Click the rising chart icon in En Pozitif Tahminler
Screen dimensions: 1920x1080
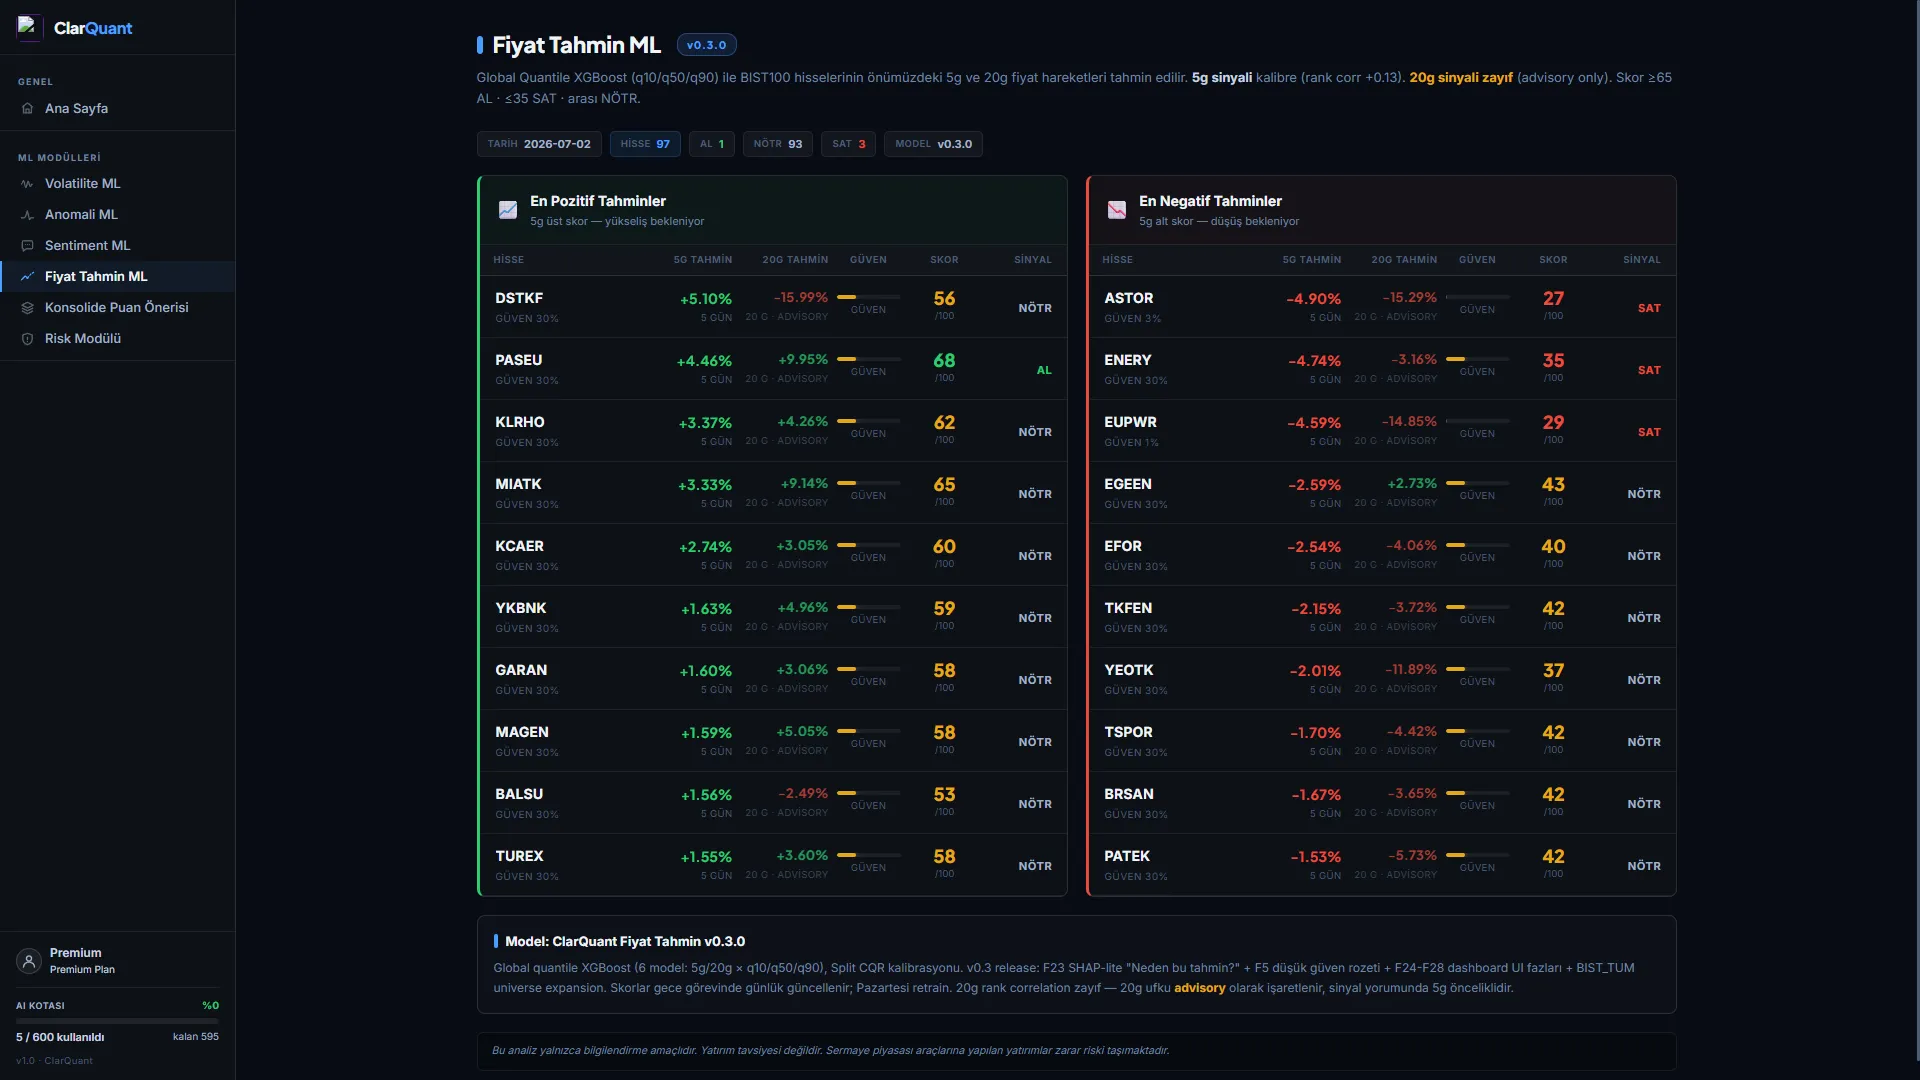tap(508, 210)
